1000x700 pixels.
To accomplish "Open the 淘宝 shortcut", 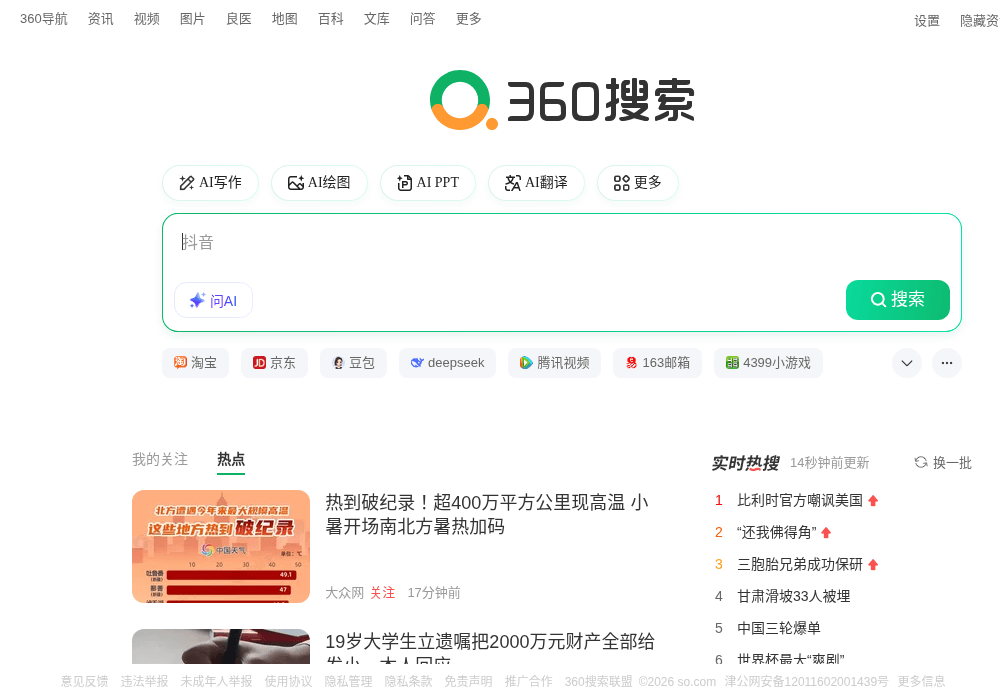I will pyautogui.click(x=195, y=363).
